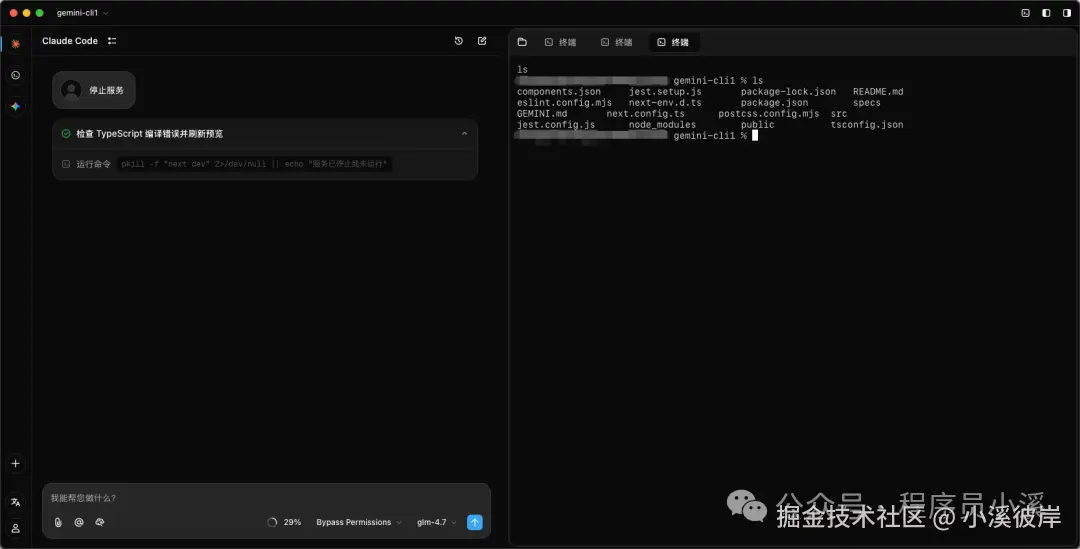Viewport: 1080px width, 549px height.
Task: Click next-env.d.ts in terminal output
Action: coord(665,103)
